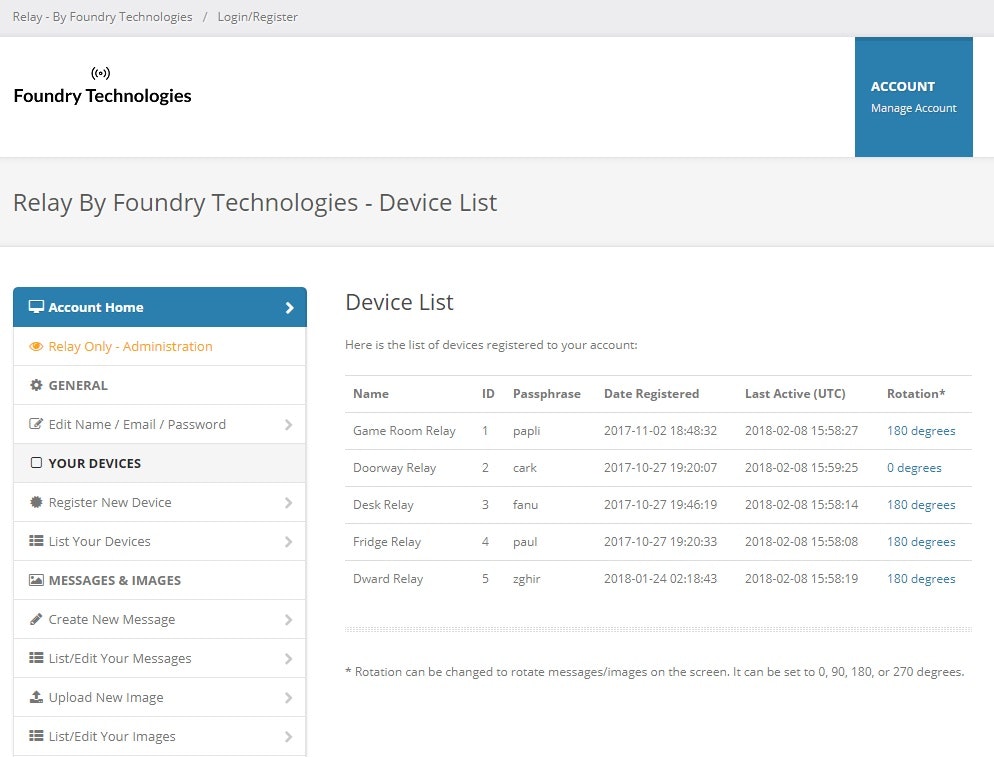Click the gear icon next to GENERAL
The width and height of the screenshot is (994, 757).
(x=36, y=385)
